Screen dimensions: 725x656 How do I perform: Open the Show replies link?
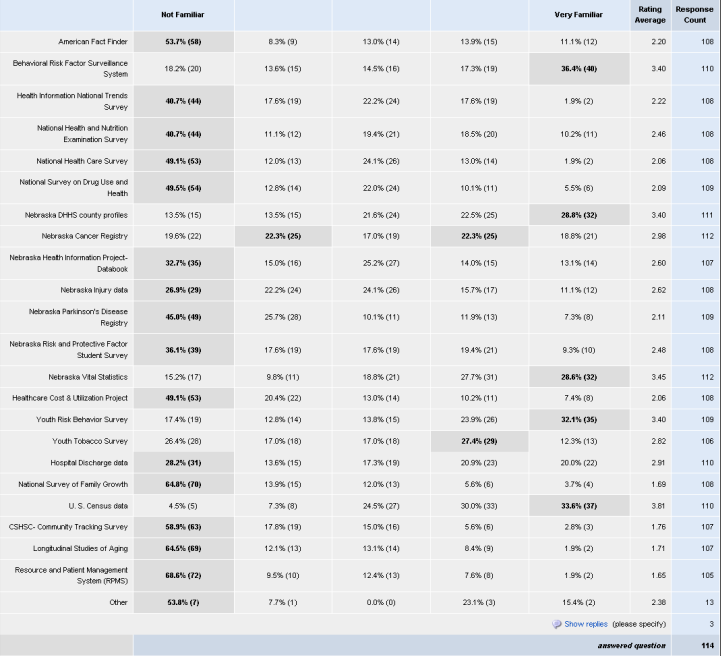point(586,624)
